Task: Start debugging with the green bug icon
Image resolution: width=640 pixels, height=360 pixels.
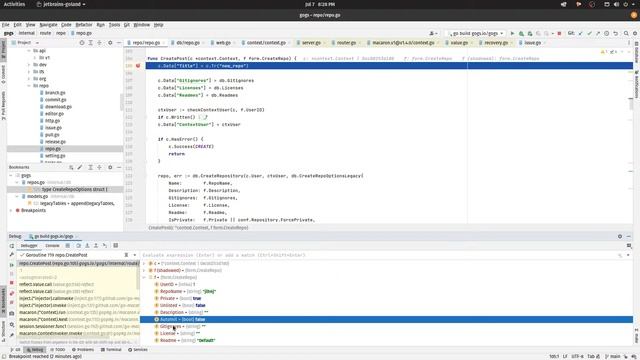Action: pyautogui.click(x=521, y=33)
